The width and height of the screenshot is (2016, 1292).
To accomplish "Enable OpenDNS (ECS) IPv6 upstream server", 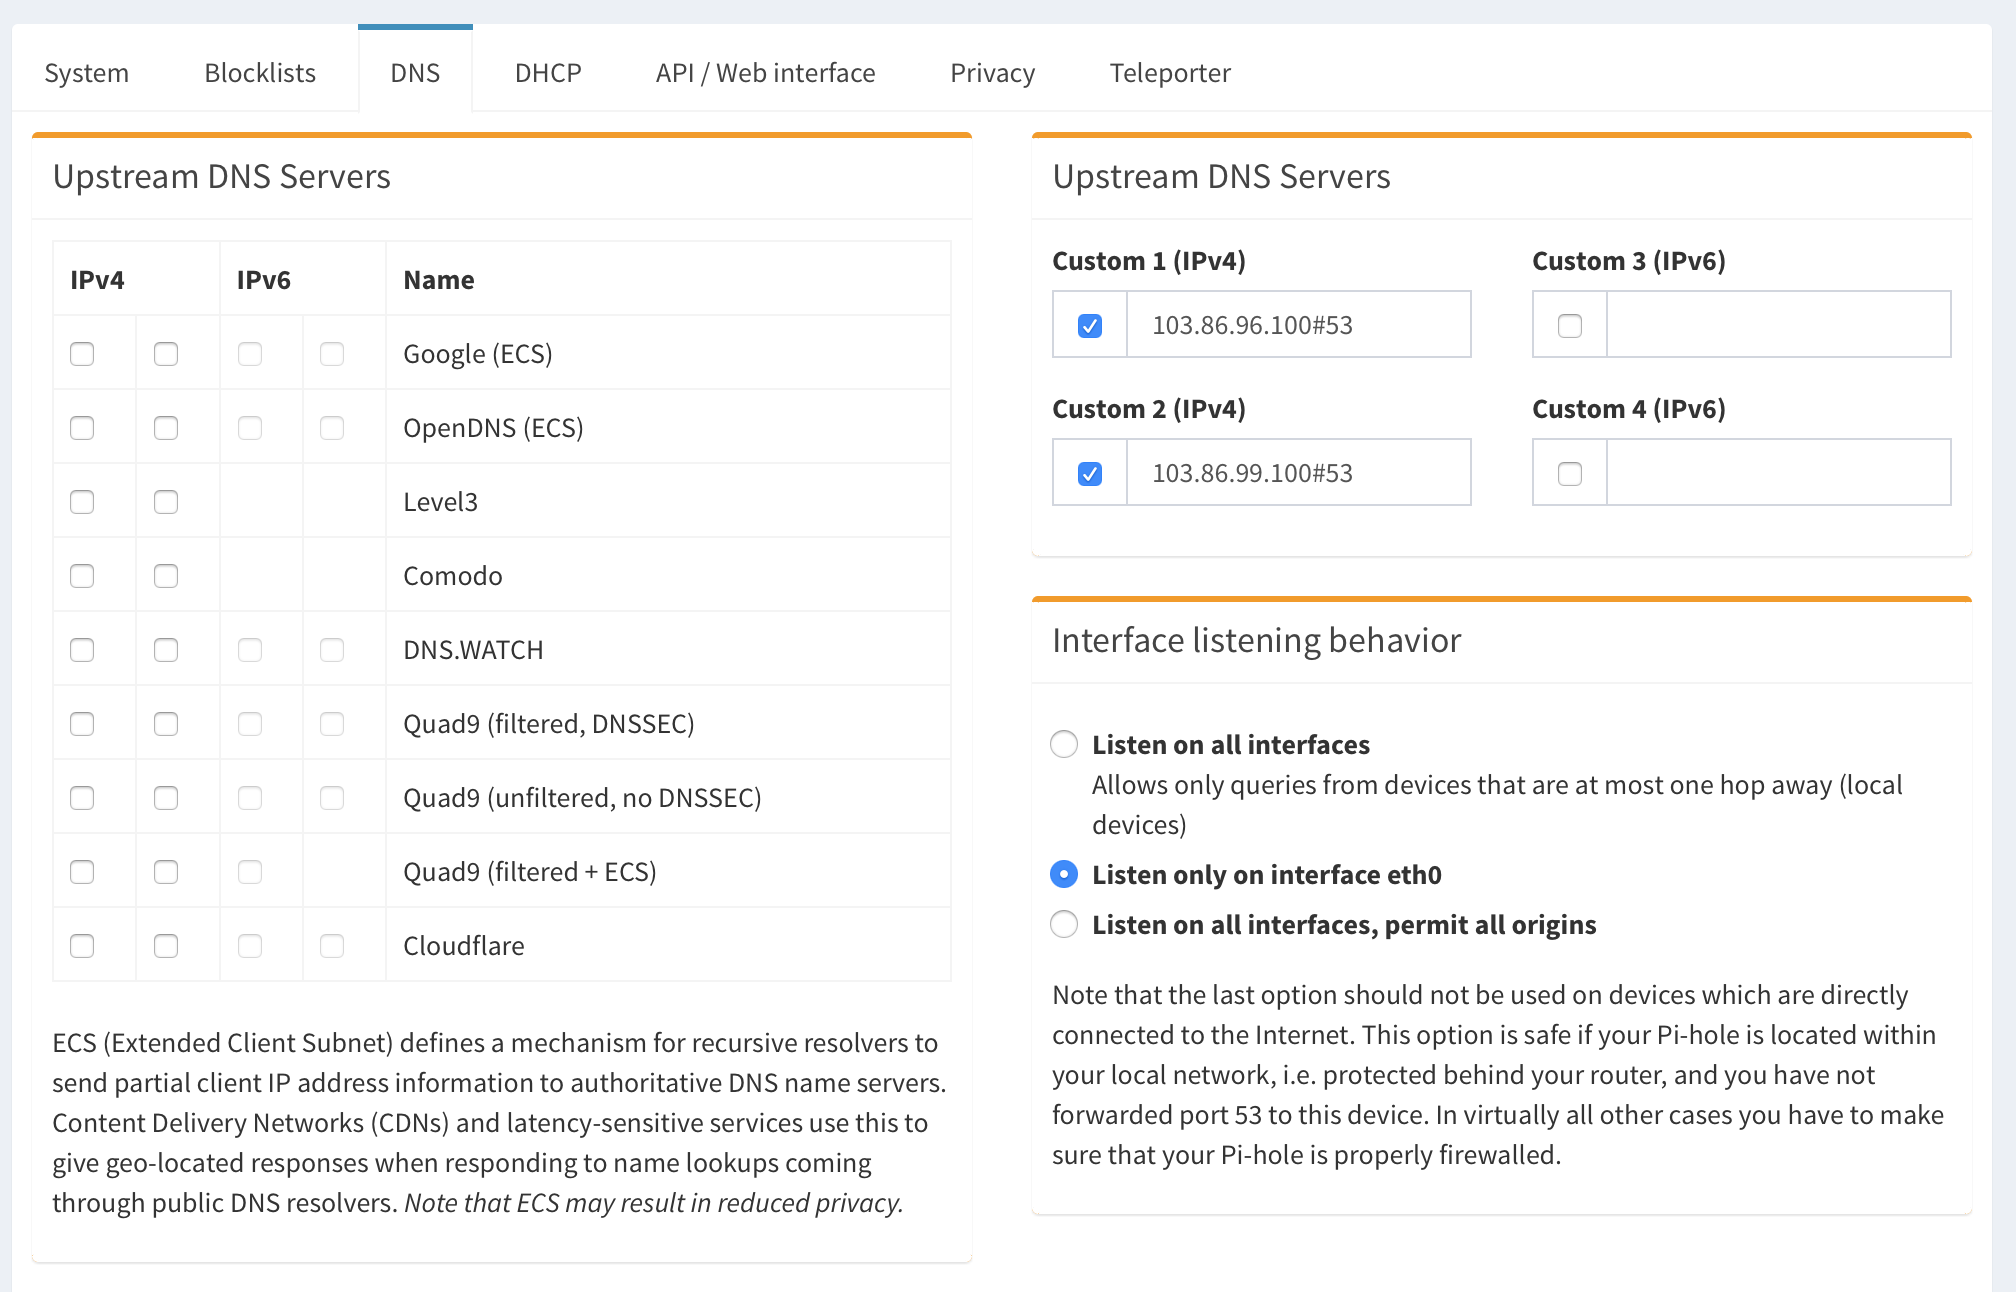I will pos(249,427).
